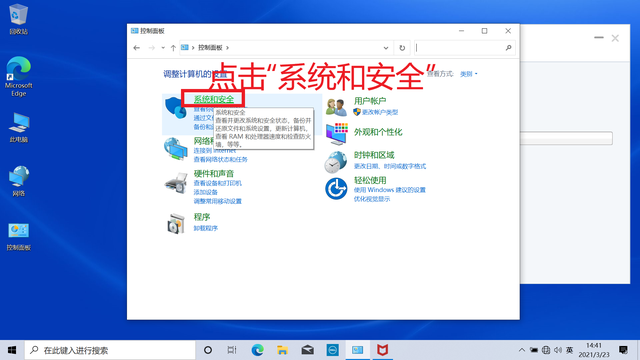Open Microsoft Edge desktop shortcut

click(x=18, y=76)
